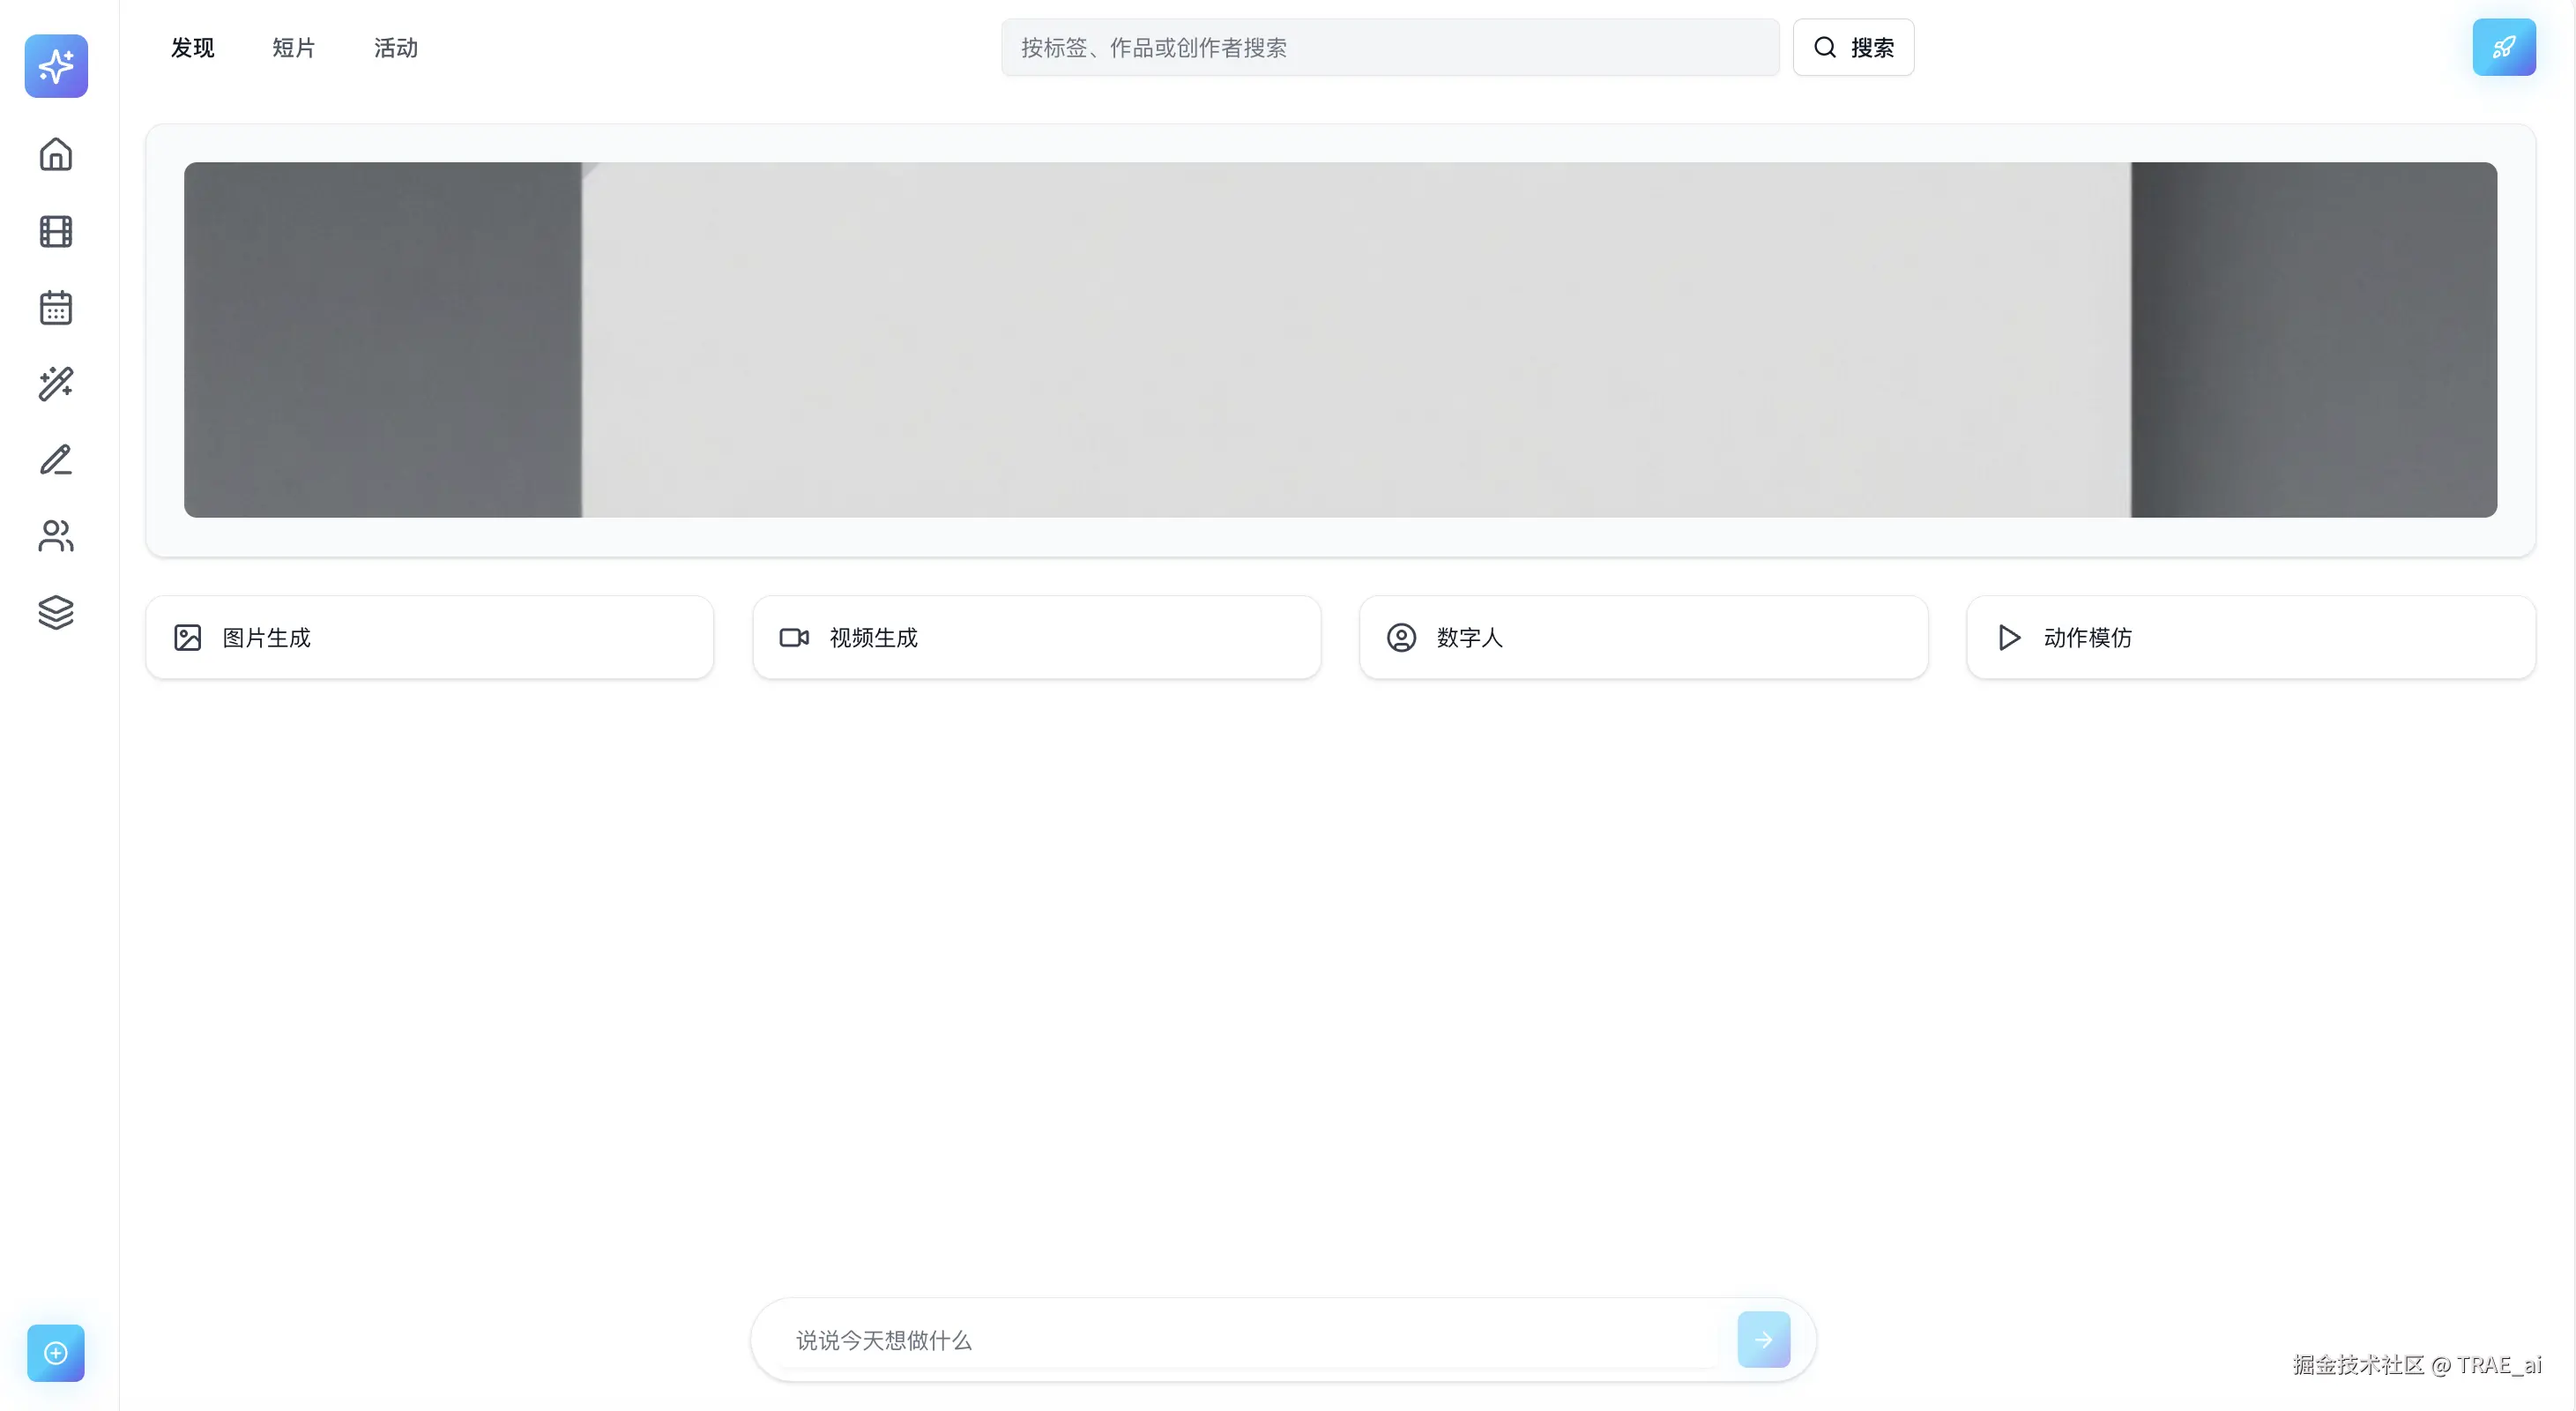2576x1411 pixels.
Task: Click the plus circle button at bottom-left
Action: (x=56, y=1352)
